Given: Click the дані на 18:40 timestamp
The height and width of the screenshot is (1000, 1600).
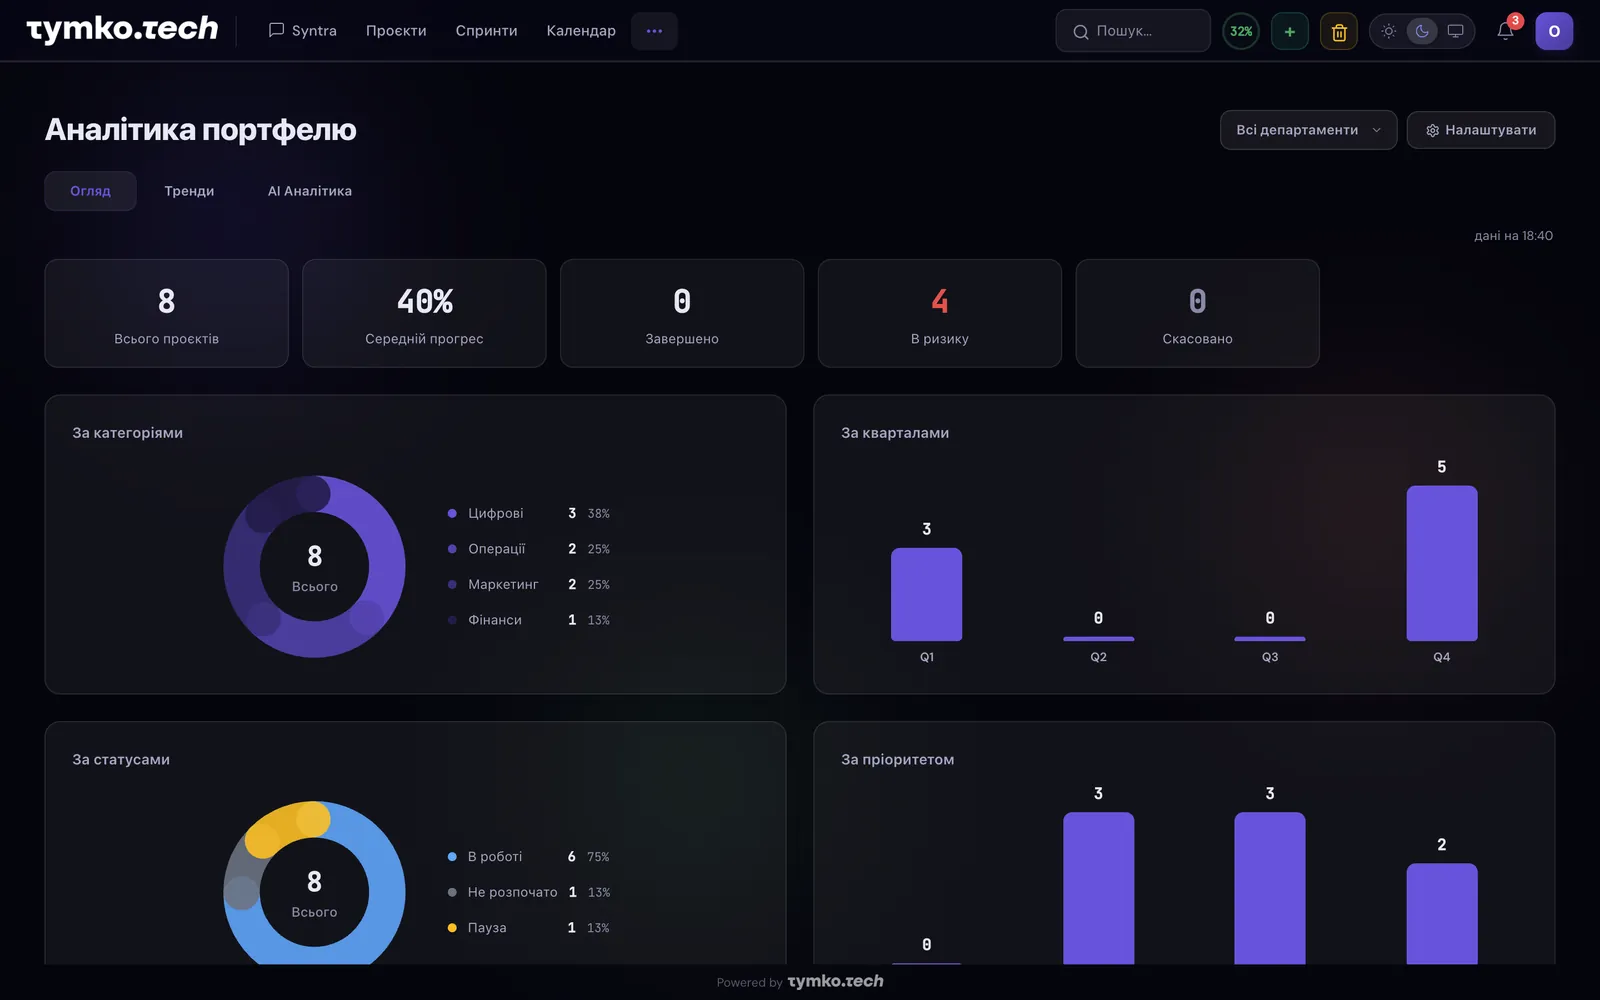Looking at the screenshot, I should [x=1513, y=236].
